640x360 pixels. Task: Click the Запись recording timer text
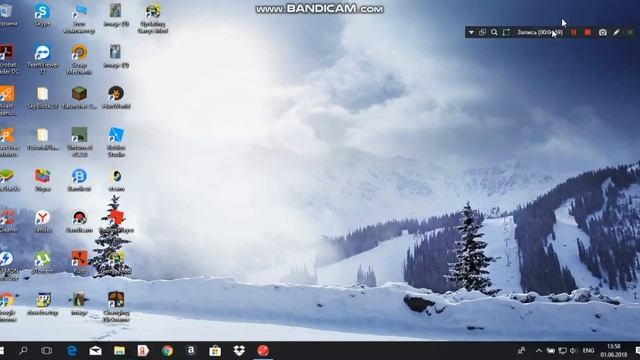tap(540, 32)
